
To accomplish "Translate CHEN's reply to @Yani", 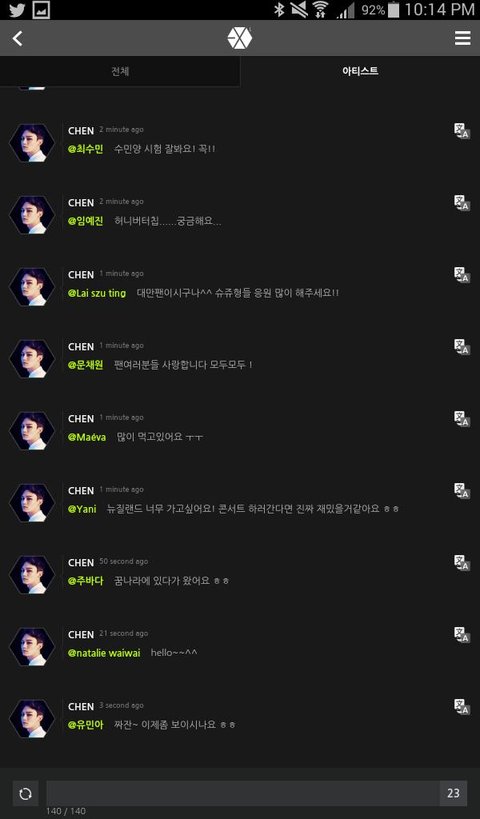I will tap(461, 491).
